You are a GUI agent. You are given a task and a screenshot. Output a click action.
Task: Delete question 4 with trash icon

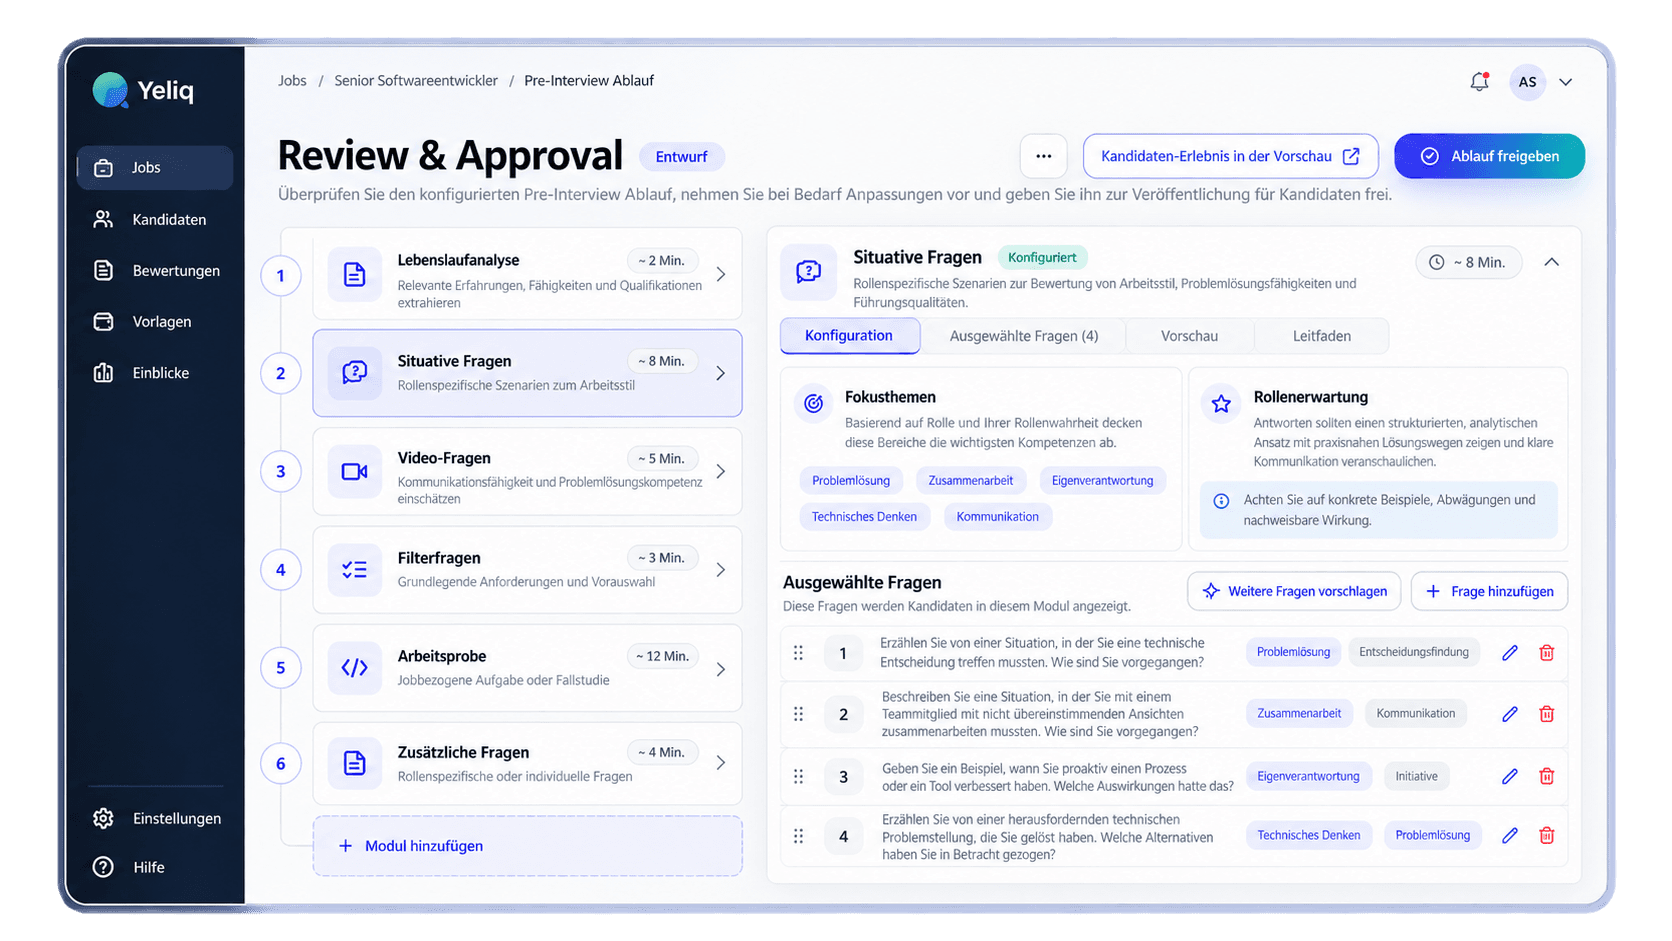pos(1547,835)
